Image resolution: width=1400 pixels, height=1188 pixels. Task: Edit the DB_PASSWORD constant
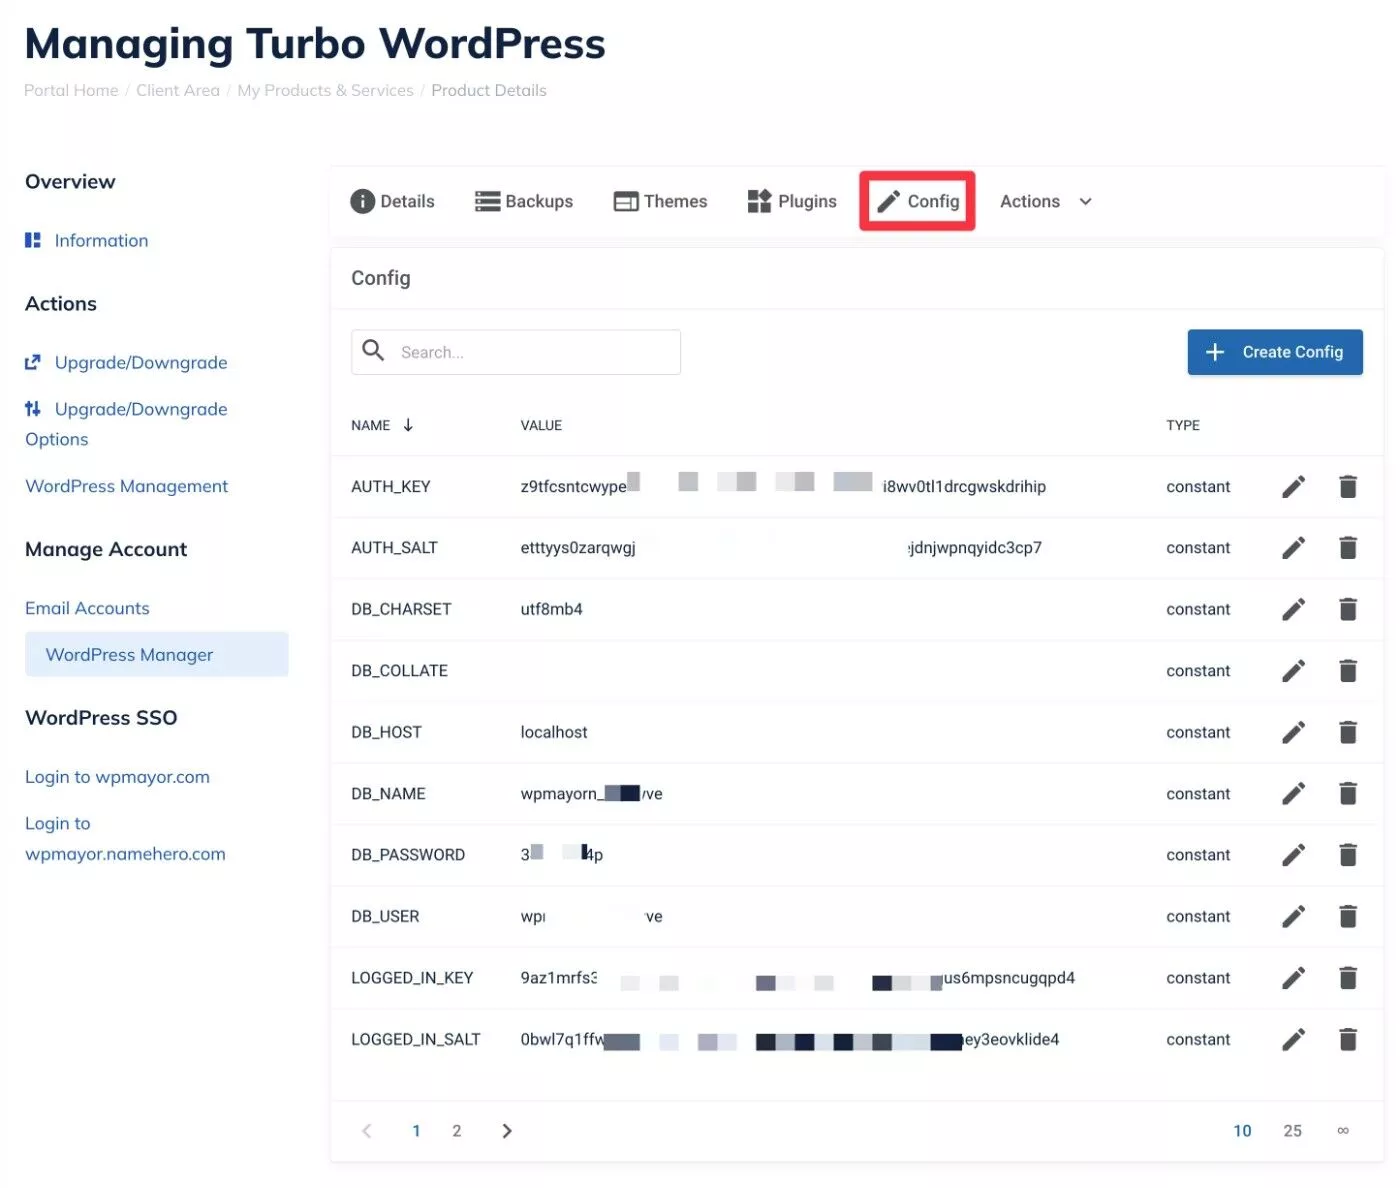[x=1293, y=855]
